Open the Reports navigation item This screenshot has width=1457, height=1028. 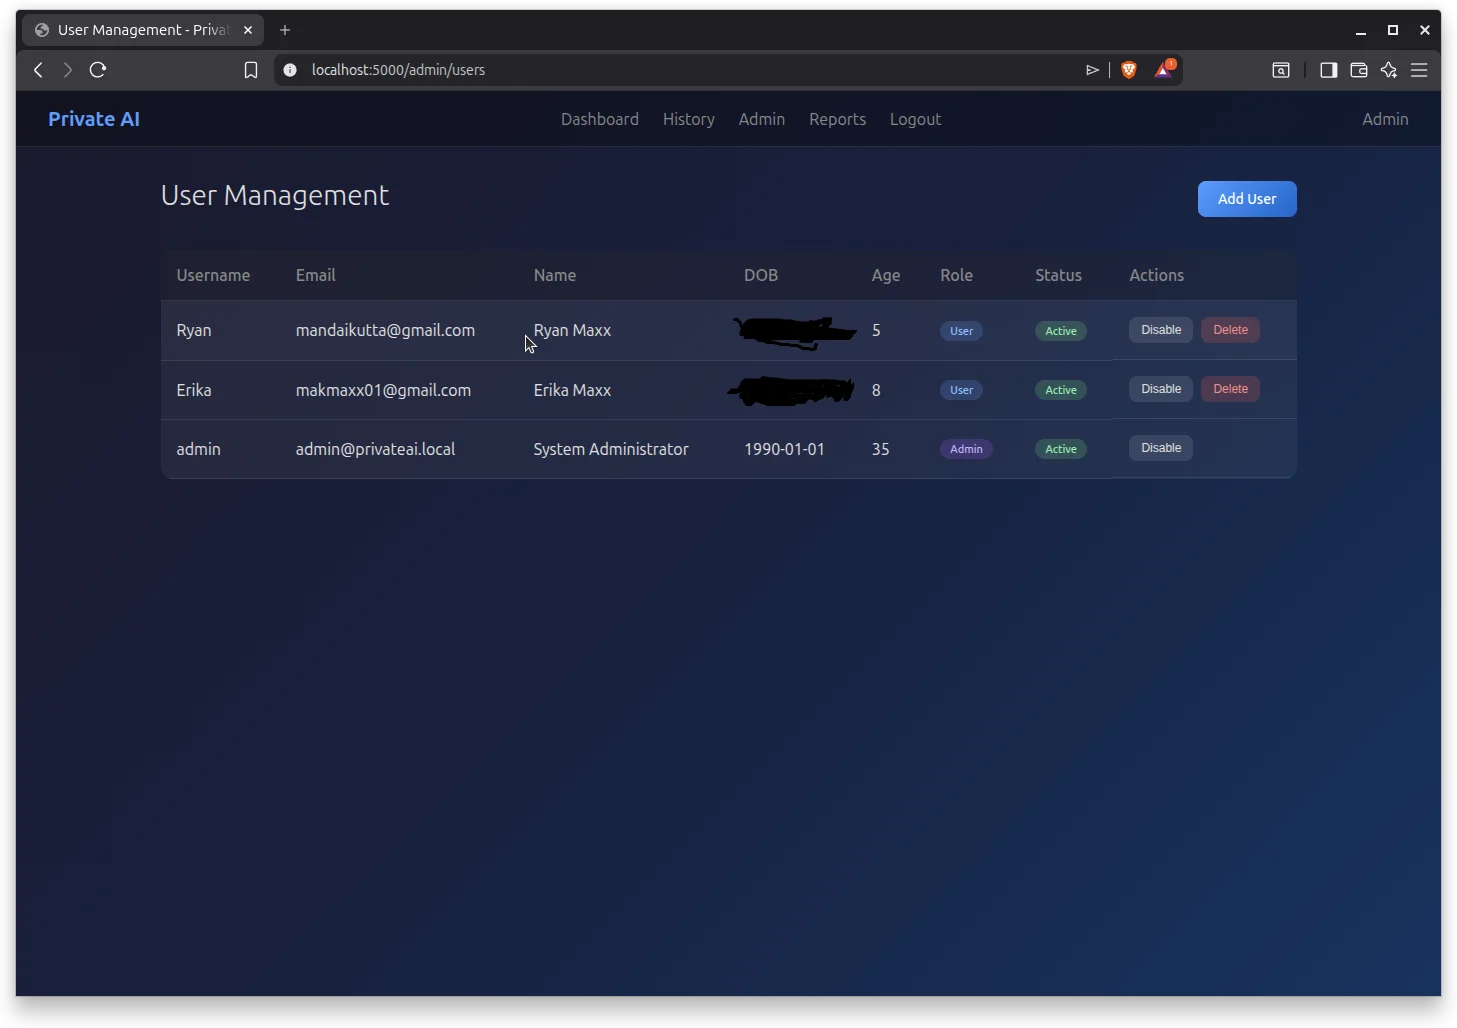[837, 119]
